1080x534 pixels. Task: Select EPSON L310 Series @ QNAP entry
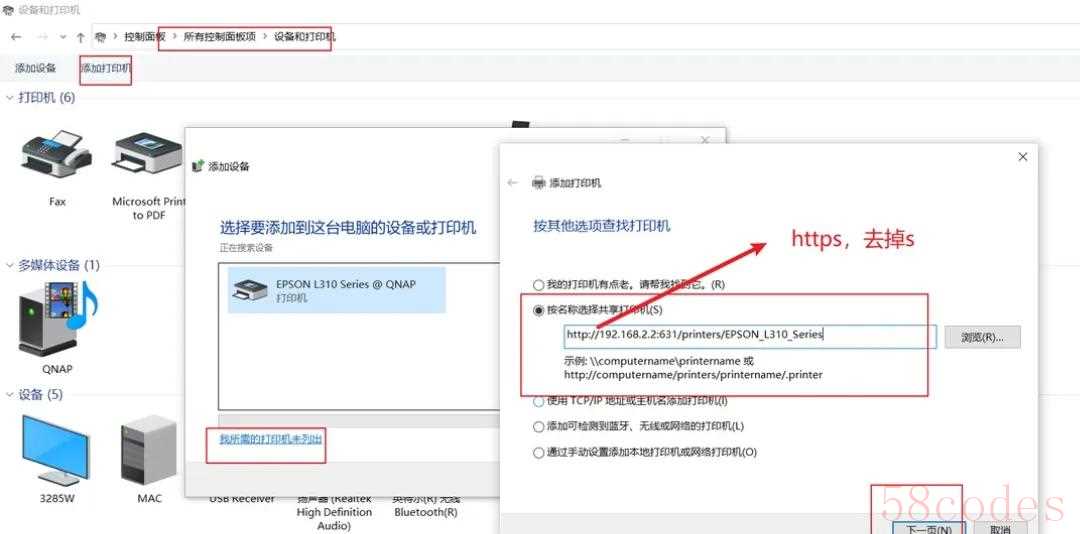click(337, 290)
